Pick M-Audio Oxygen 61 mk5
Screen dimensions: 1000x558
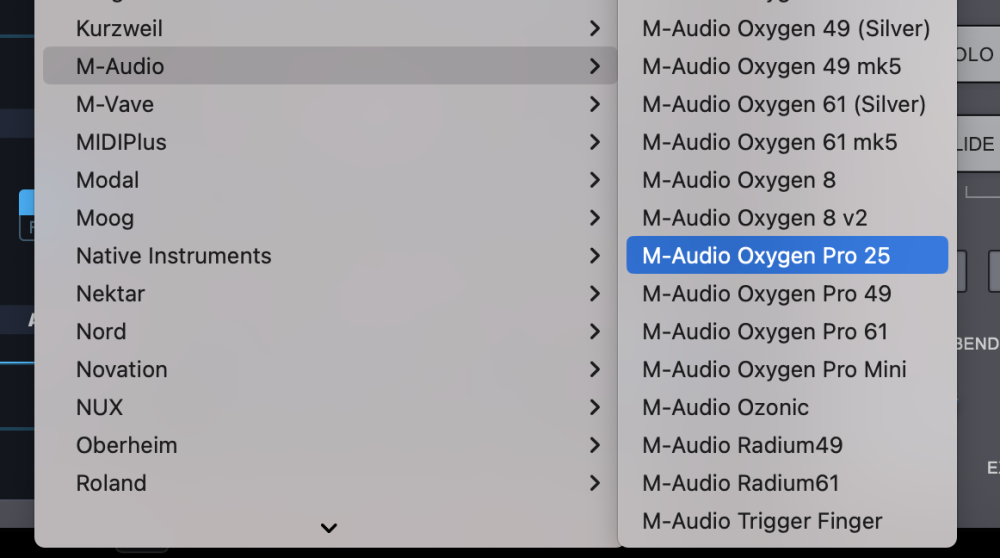click(770, 142)
